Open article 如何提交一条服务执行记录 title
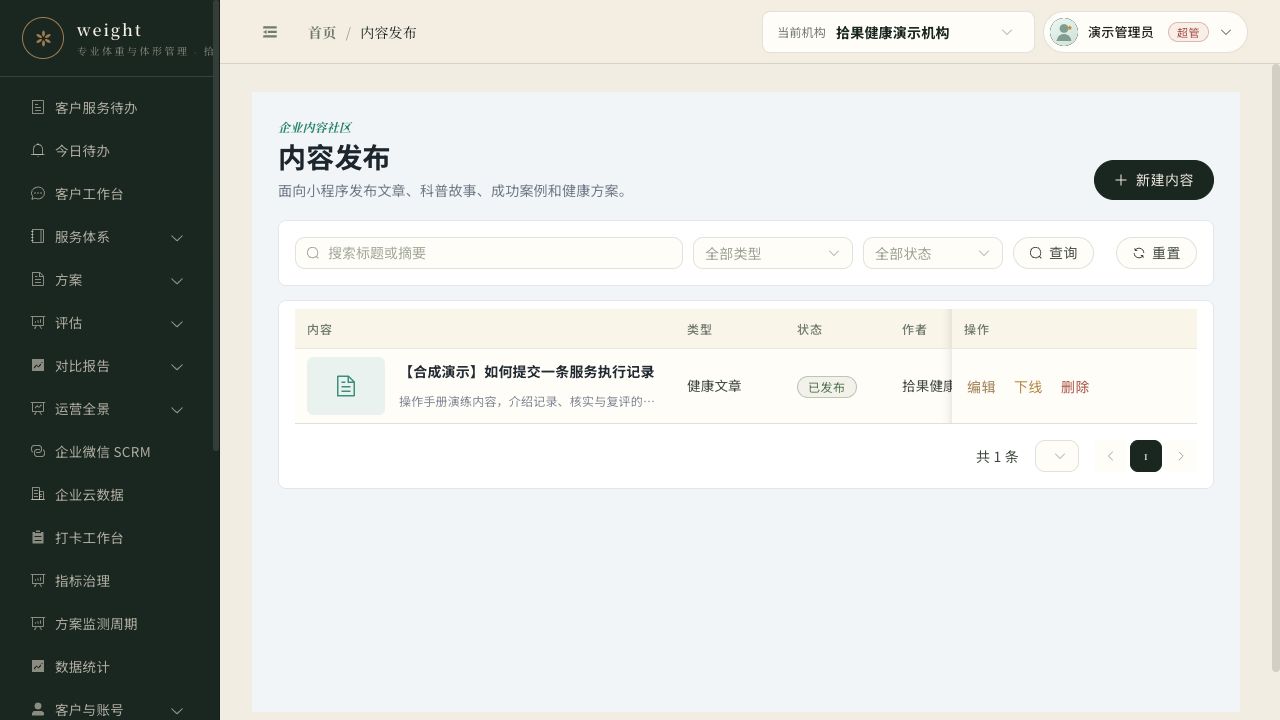This screenshot has height=720, width=1280. [x=527, y=372]
